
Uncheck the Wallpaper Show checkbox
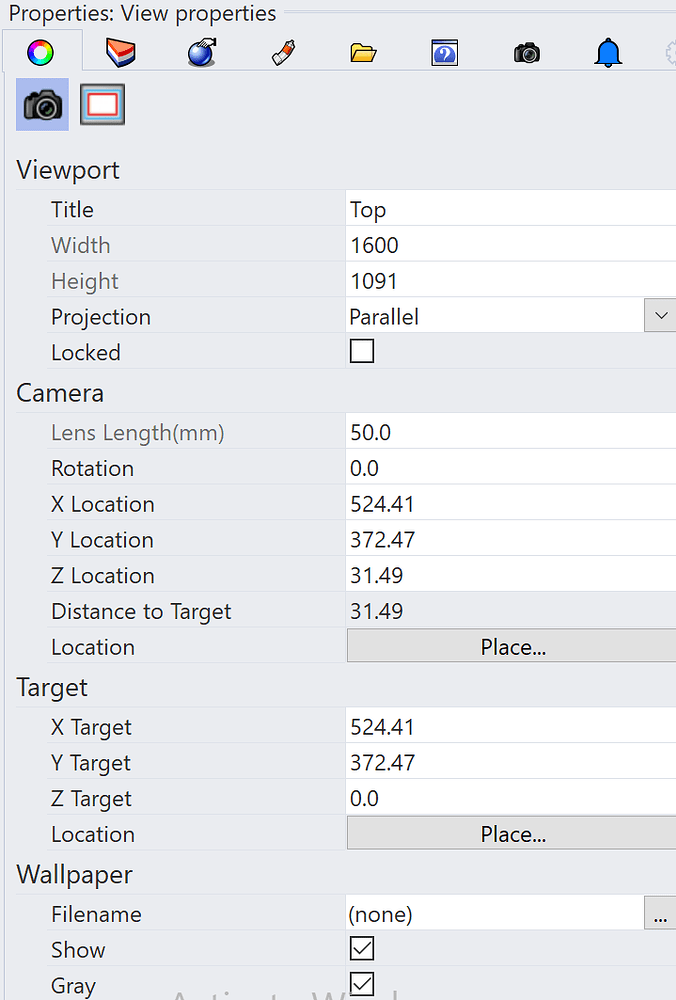pos(362,949)
